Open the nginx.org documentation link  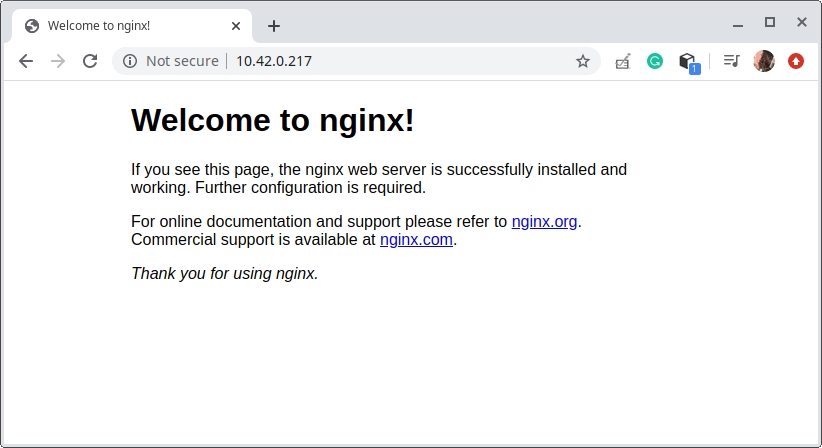pos(544,222)
